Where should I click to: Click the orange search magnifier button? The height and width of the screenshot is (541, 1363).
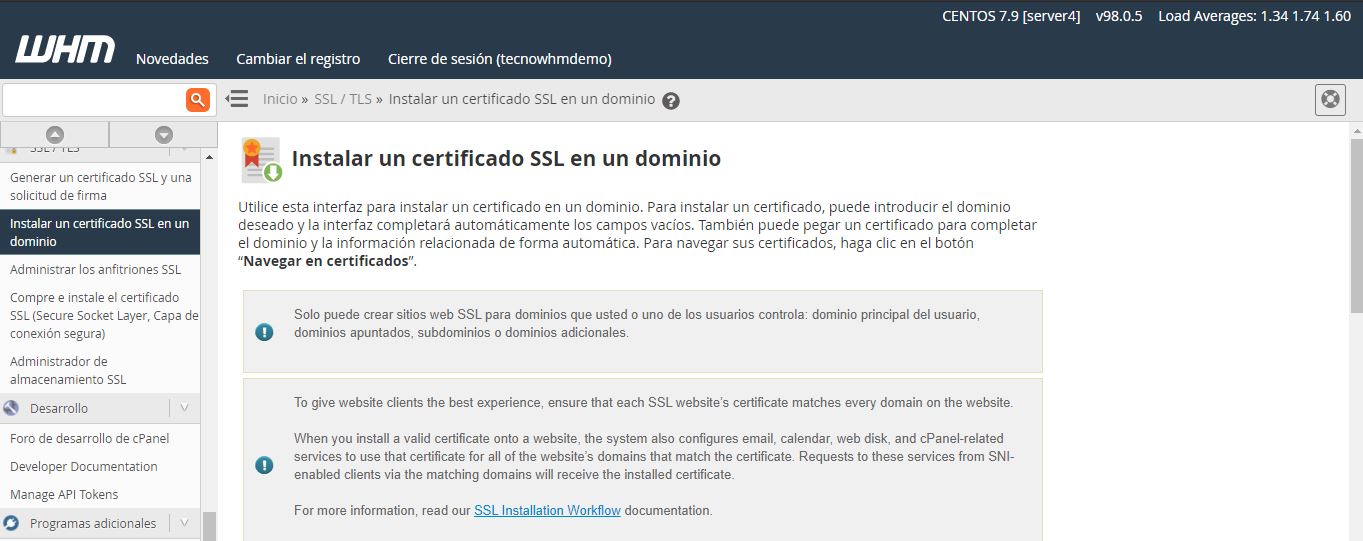(197, 99)
